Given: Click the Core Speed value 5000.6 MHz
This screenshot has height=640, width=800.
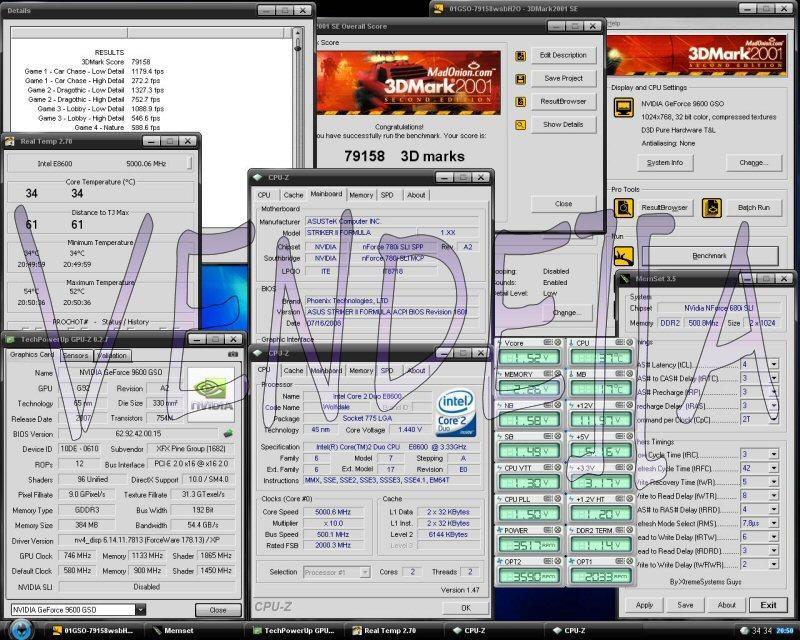Looking at the screenshot, I should point(333,512).
